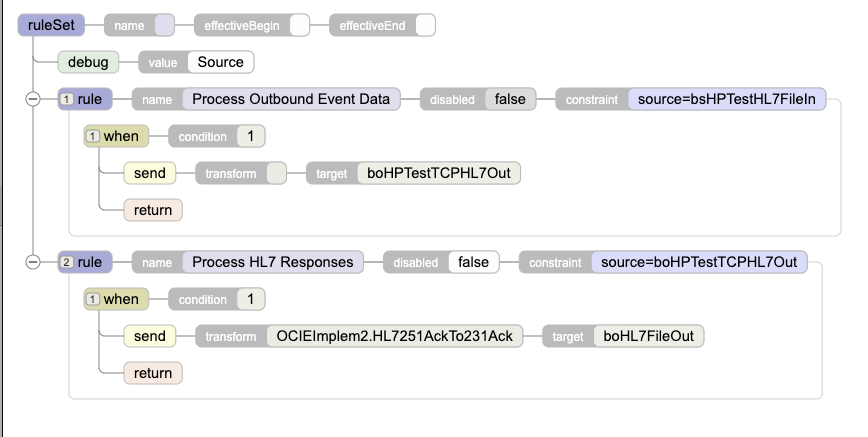
Task: Click the debug value Source field
Action: [220, 62]
